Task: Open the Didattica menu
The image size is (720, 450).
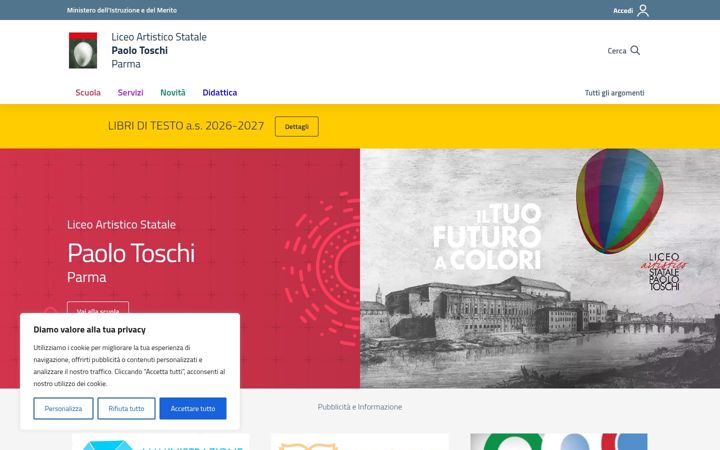Action: tap(219, 93)
